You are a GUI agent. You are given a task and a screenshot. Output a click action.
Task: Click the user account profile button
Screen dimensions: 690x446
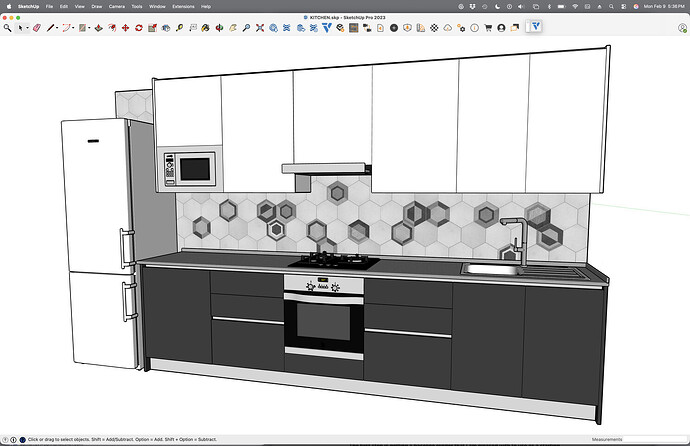501,28
